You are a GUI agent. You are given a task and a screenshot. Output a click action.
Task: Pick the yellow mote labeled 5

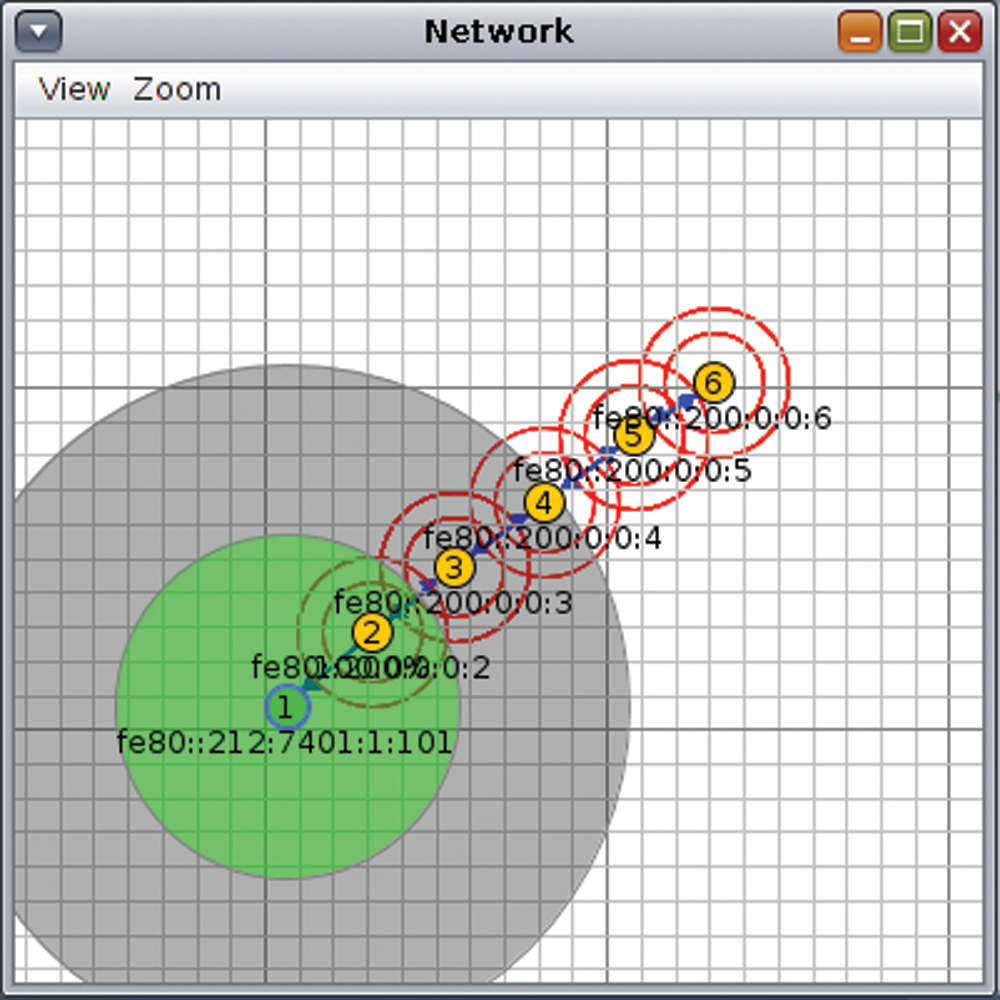[x=632, y=436]
